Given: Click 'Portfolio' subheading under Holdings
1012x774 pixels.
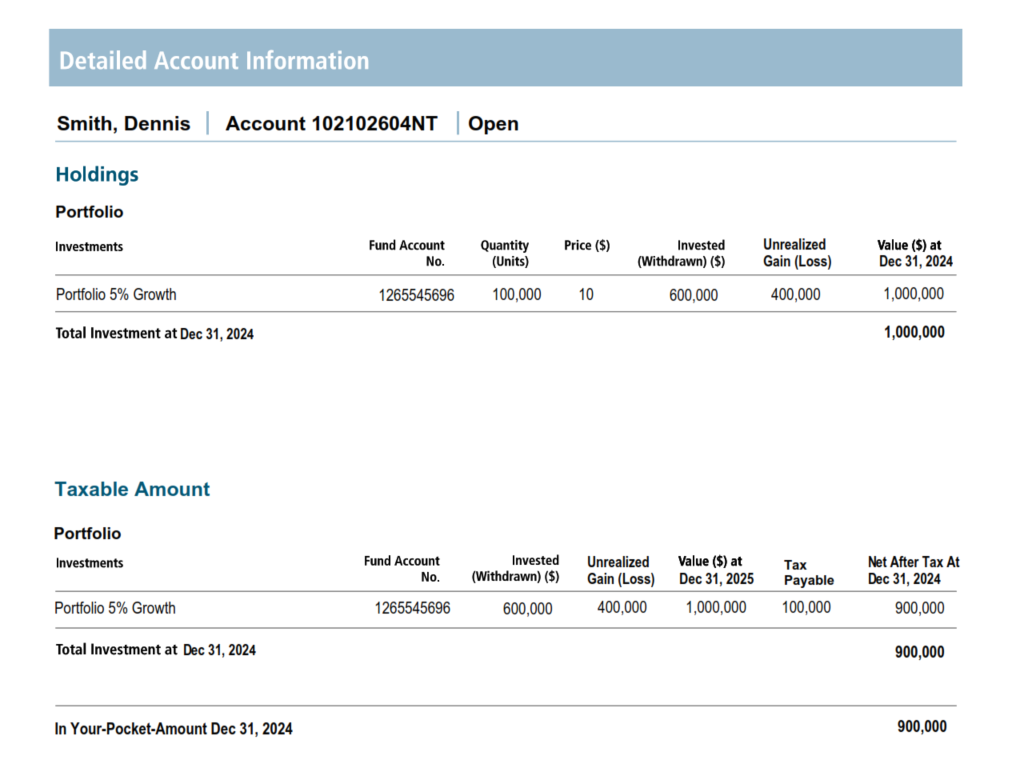Looking at the screenshot, I should [x=89, y=212].
